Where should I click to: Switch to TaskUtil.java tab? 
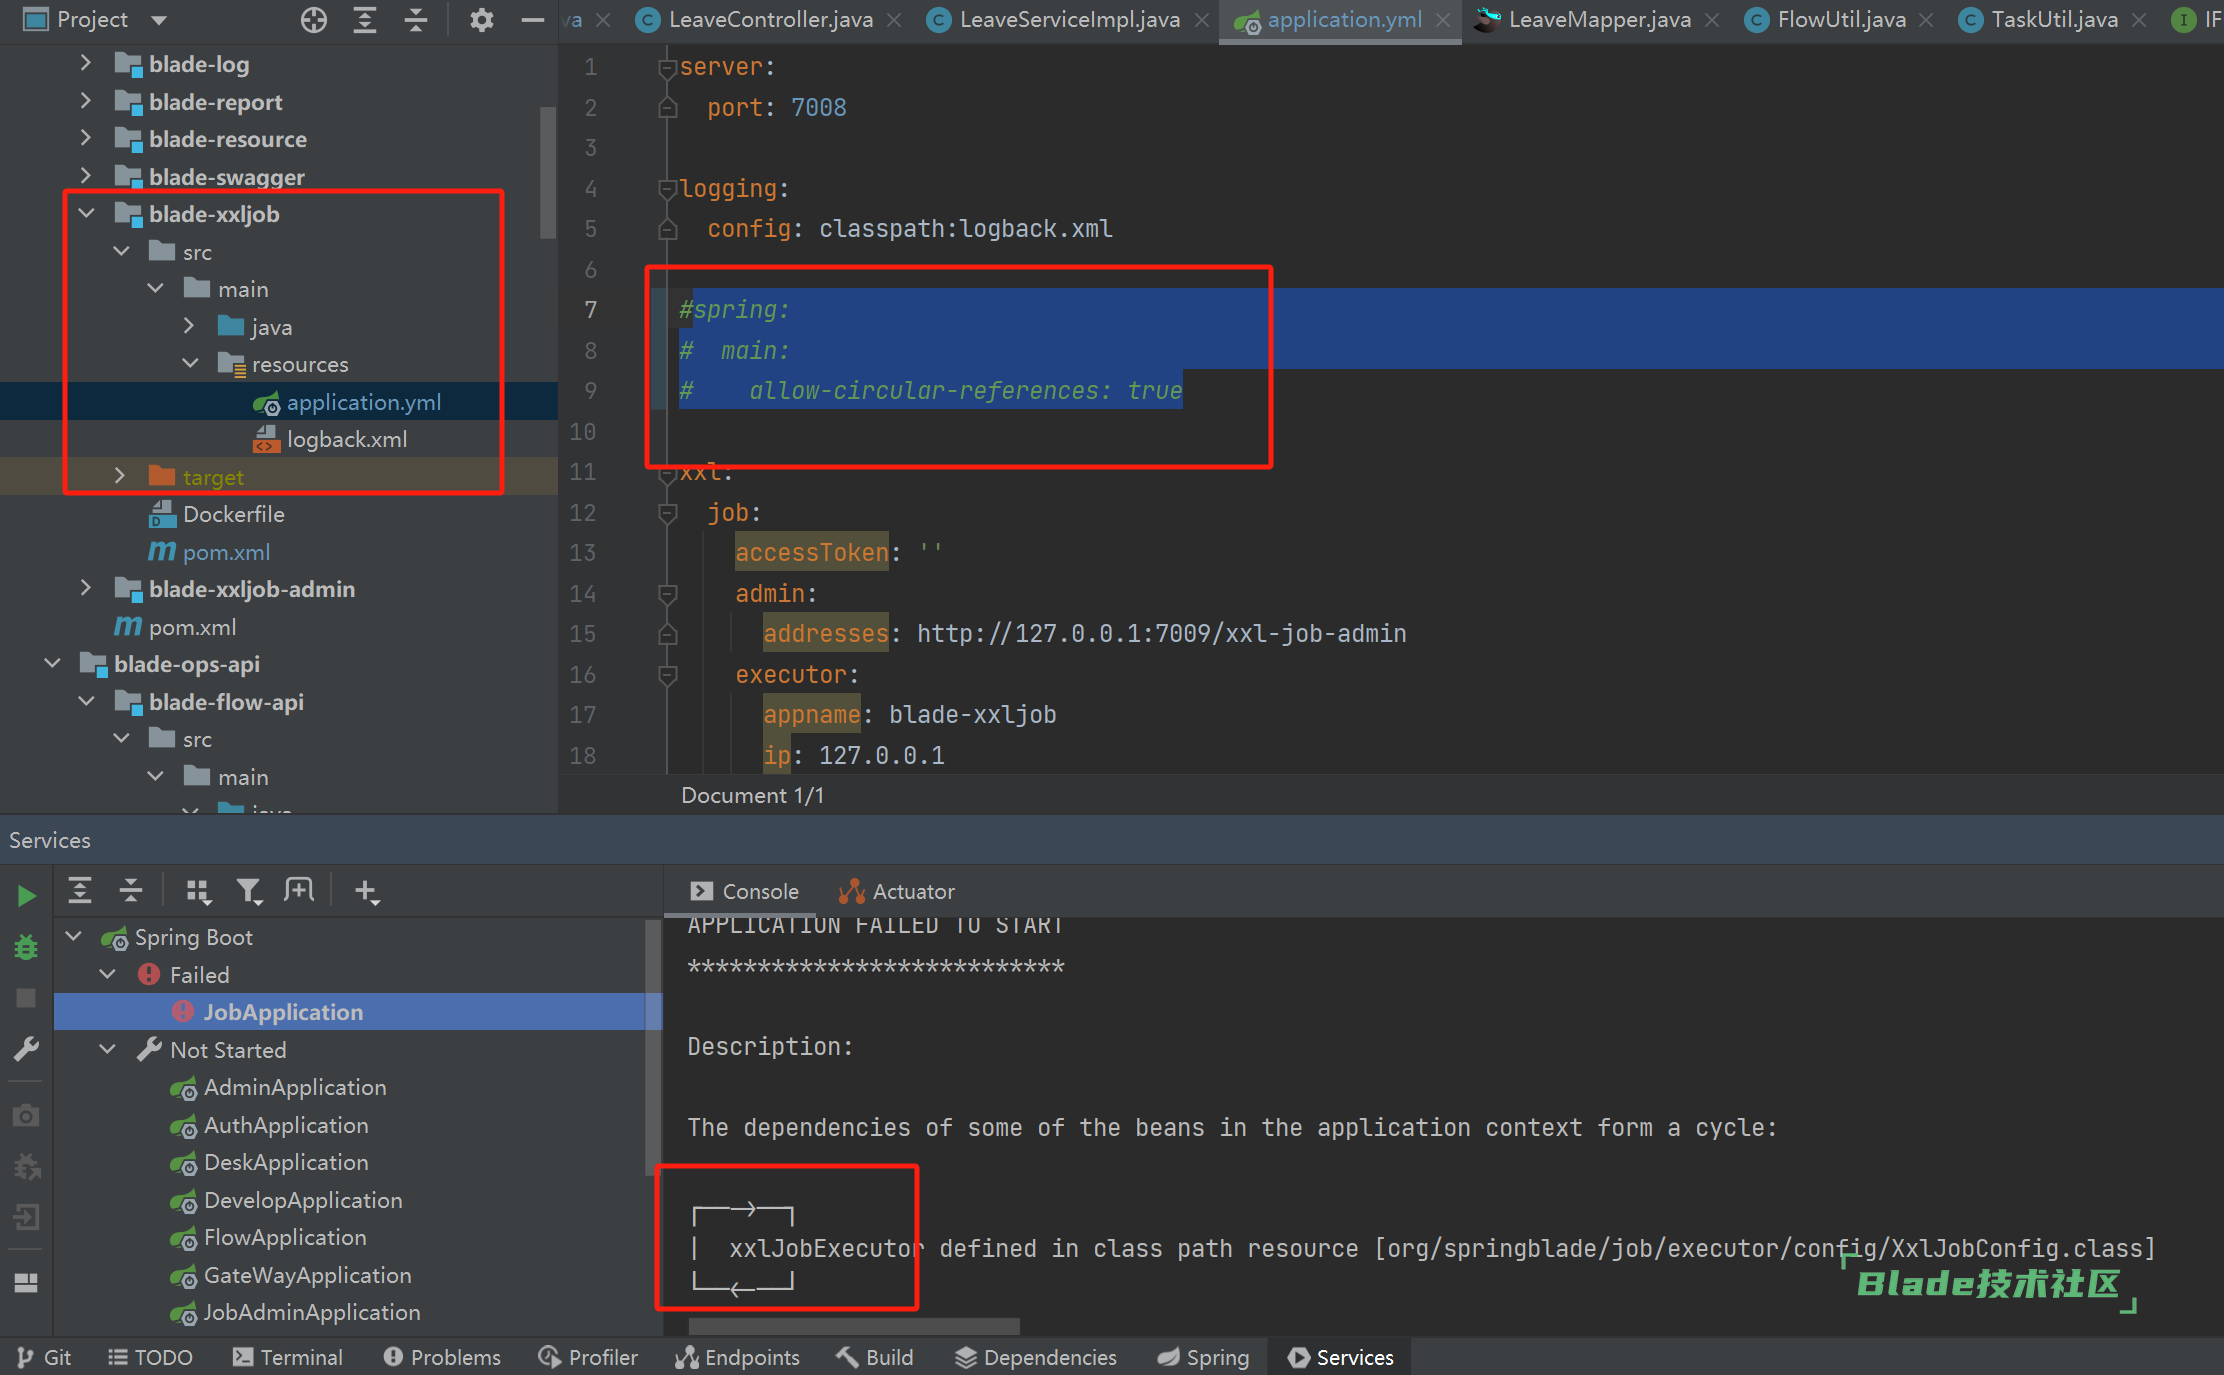click(2053, 20)
